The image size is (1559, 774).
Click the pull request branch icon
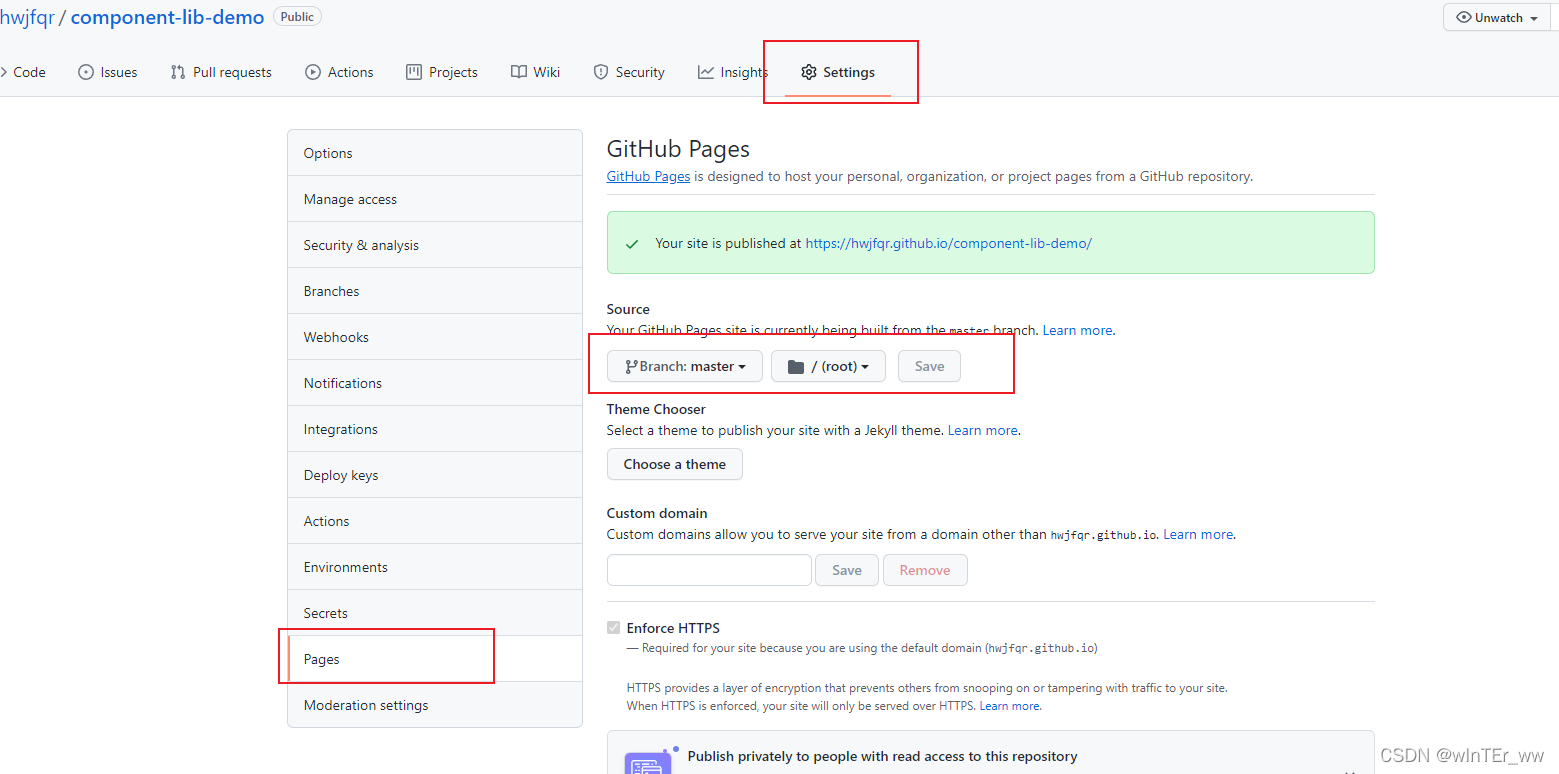[x=178, y=72]
